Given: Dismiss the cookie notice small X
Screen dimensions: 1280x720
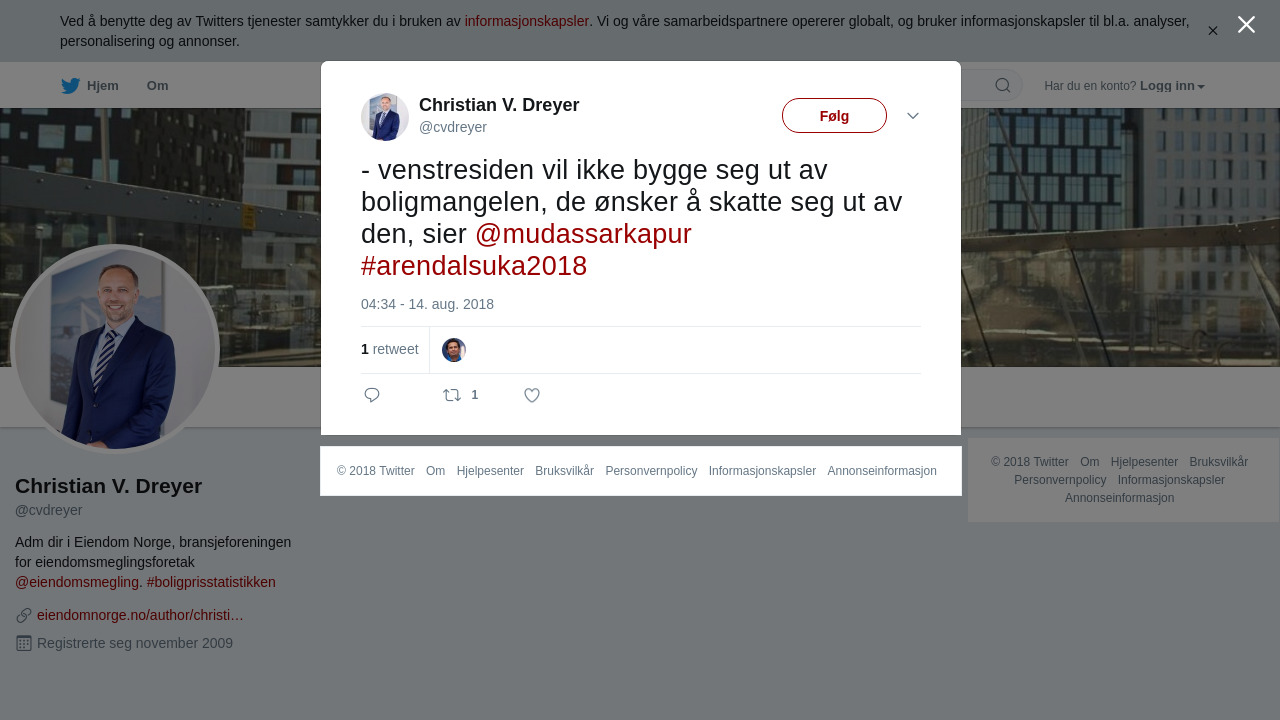Looking at the screenshot, I should [1213, 31].
